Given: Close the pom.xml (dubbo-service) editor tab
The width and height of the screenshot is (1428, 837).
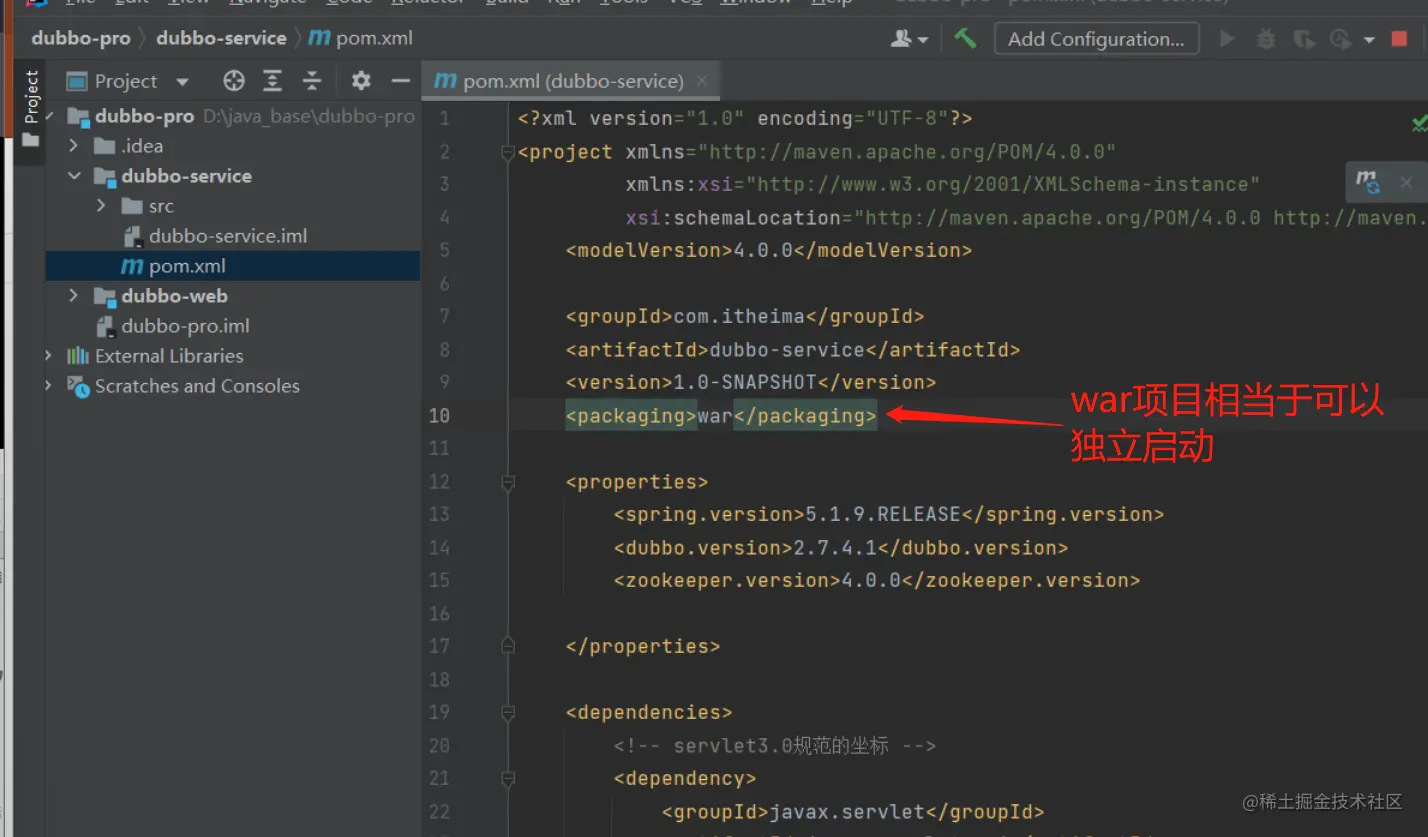Looking at the screenshot, I should point(702,81).
